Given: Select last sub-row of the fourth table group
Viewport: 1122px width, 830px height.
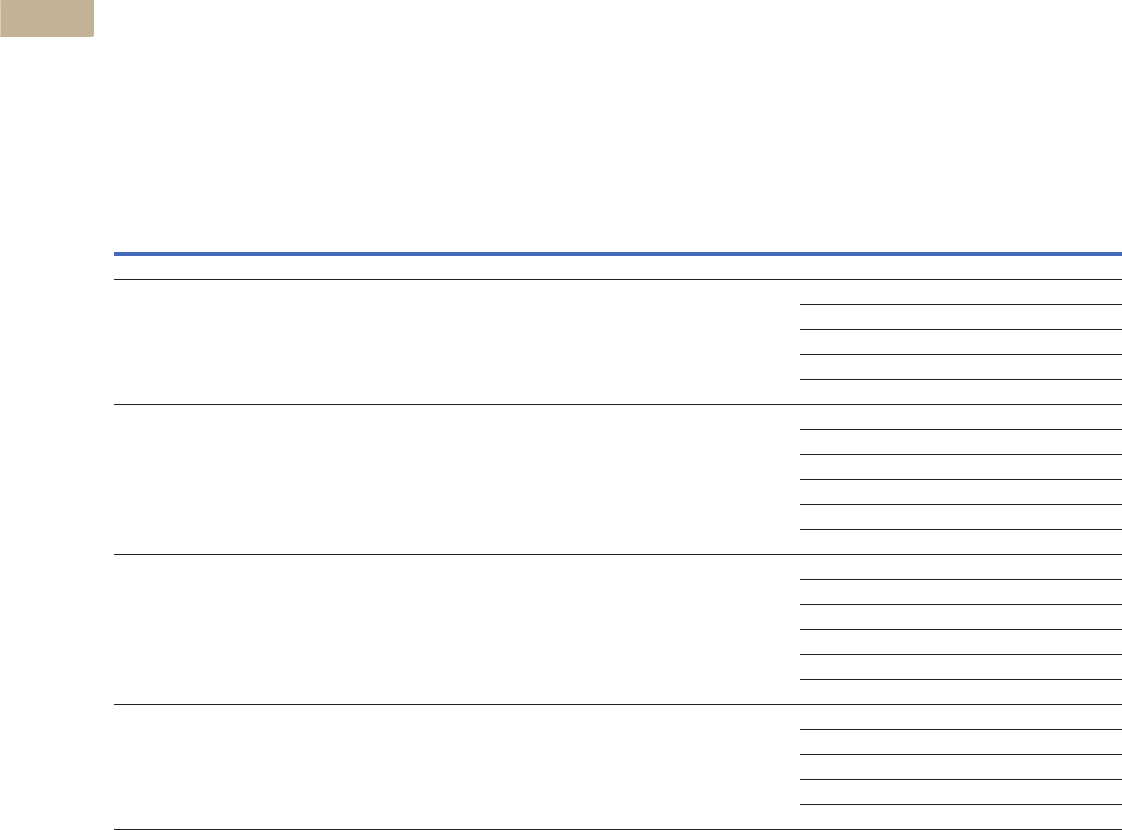Looking at the screenshot, I should pos(960,817).
